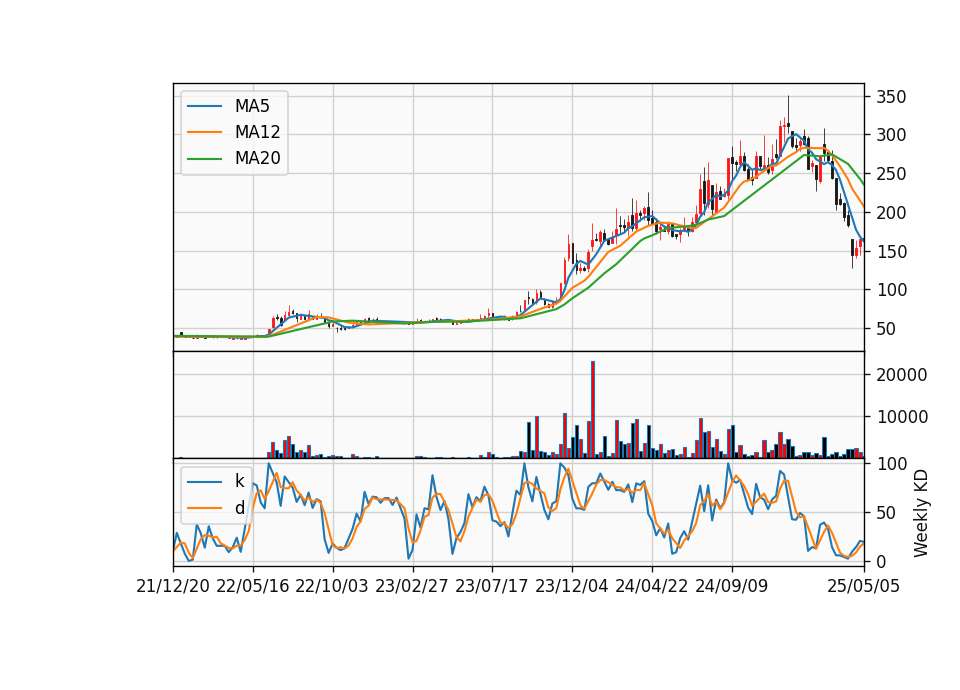Click the blue MA5 legend line sample
960x690 pixels.
click(204, 106)
